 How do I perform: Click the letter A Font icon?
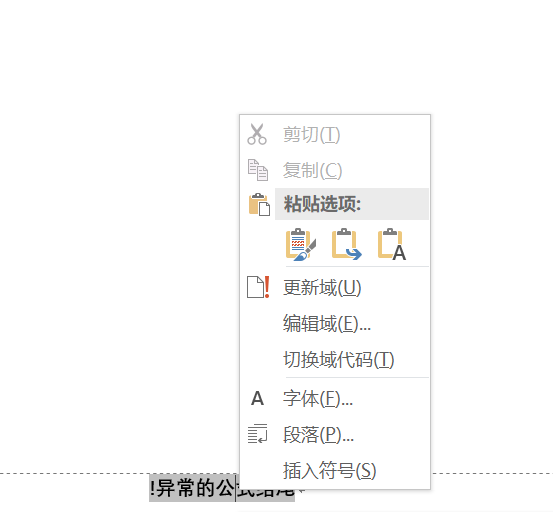click(x=257, y=399)
